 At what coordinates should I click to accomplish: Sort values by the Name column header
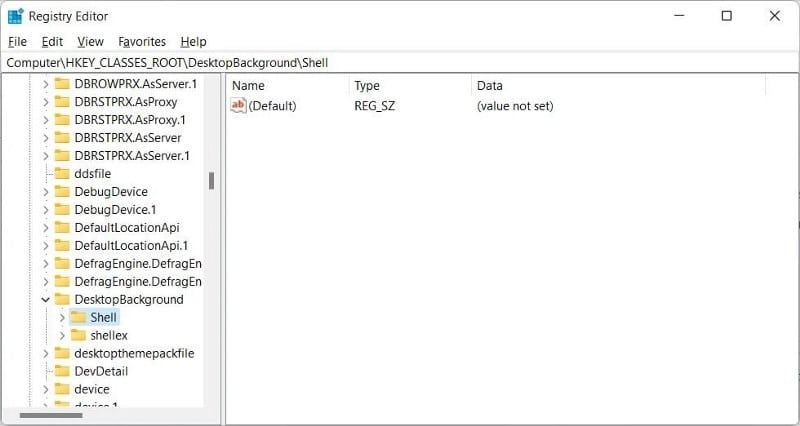288,86
